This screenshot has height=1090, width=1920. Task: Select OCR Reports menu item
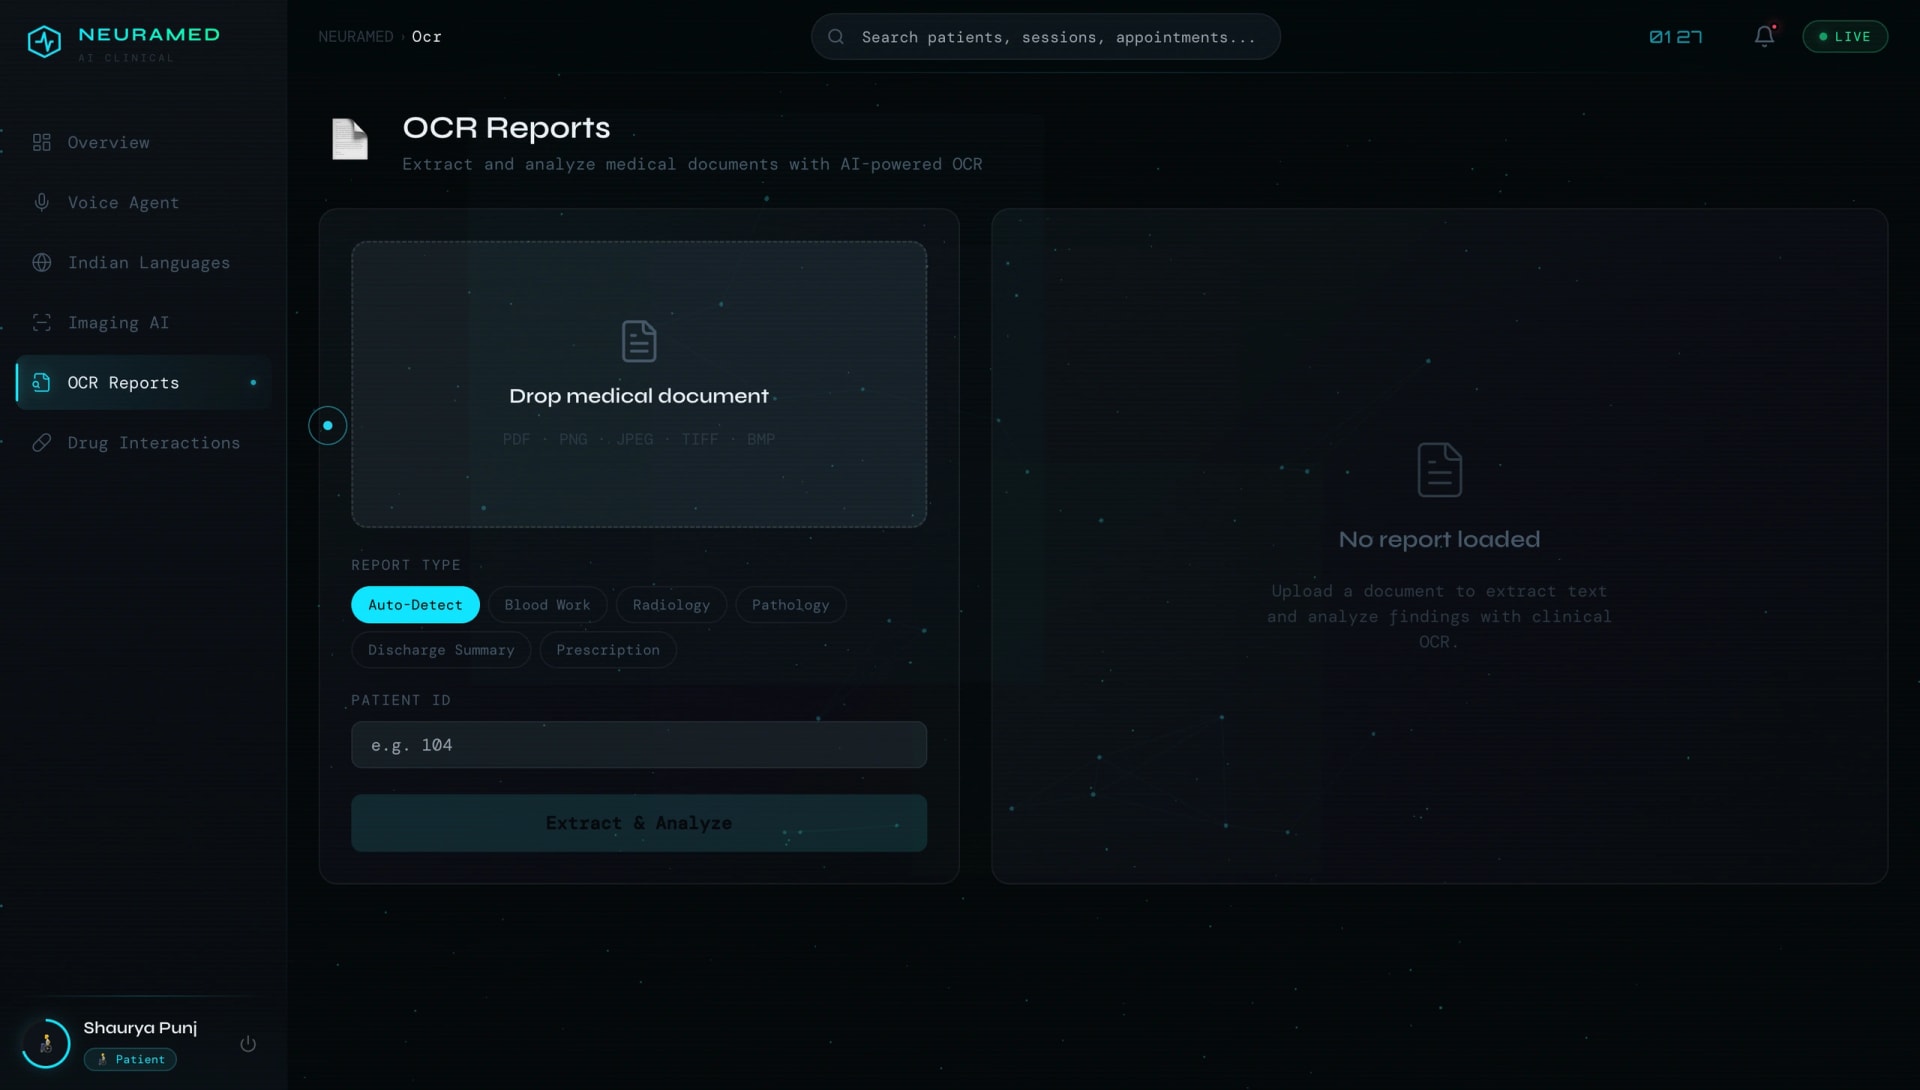point(143,382)
